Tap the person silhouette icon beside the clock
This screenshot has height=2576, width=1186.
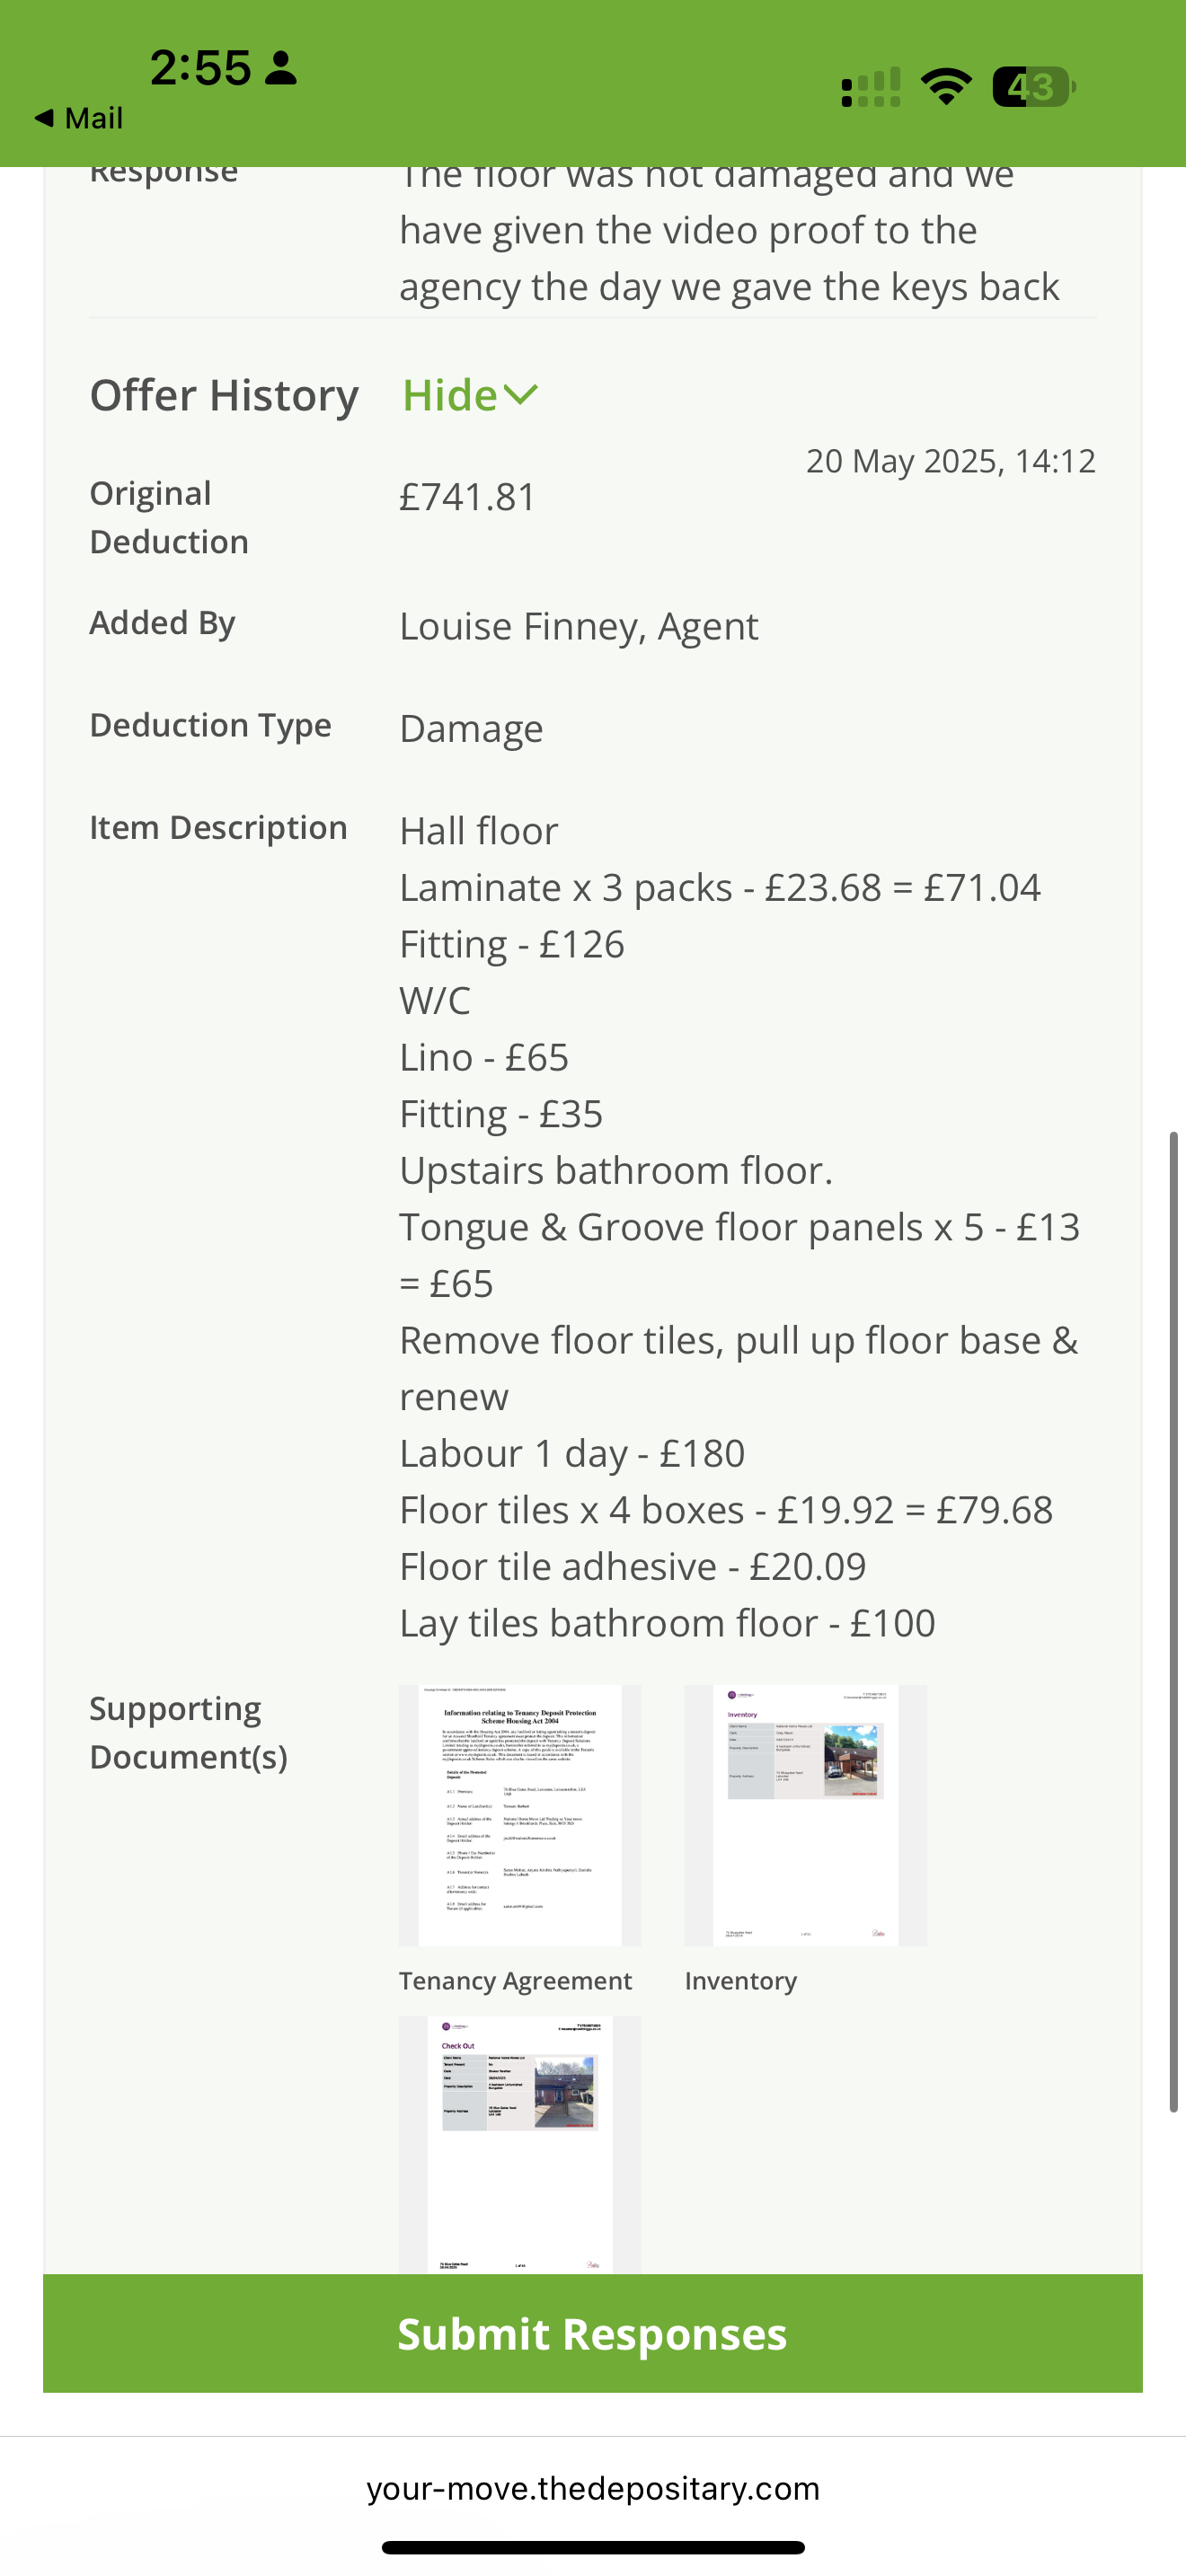(x=281, y=68)
